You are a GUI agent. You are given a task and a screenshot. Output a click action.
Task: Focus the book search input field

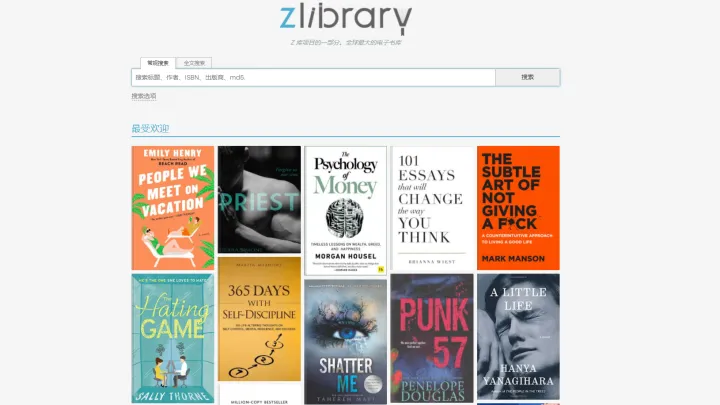[x=313, y=78]
